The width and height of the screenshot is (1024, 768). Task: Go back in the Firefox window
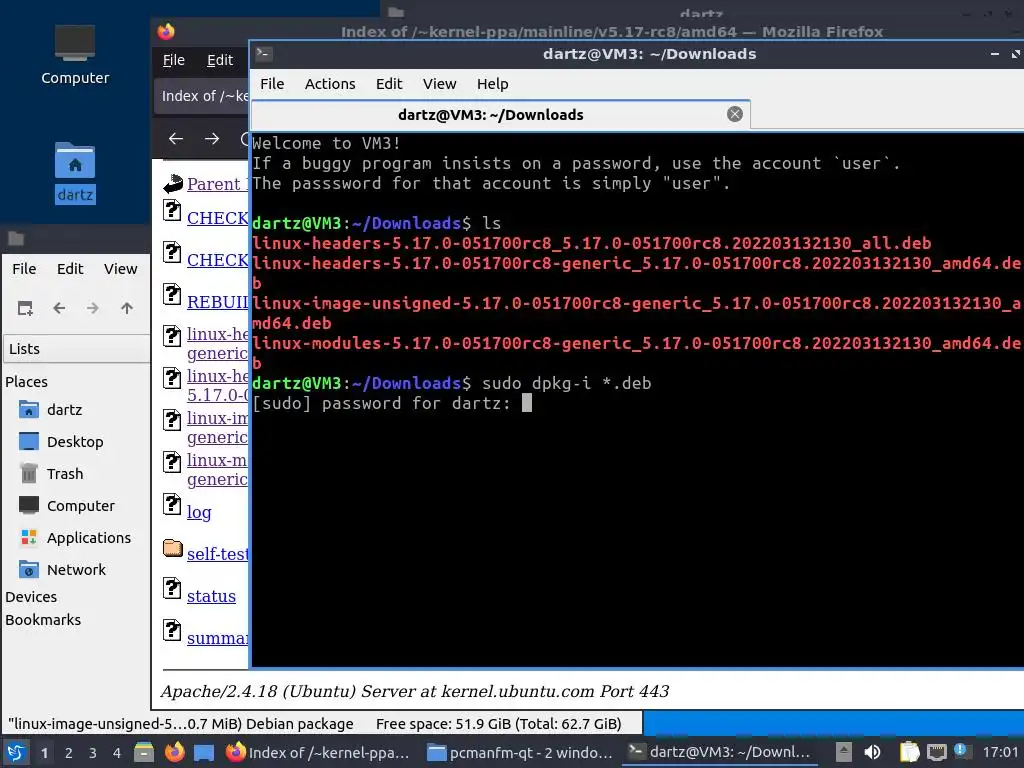pos(176,138)
